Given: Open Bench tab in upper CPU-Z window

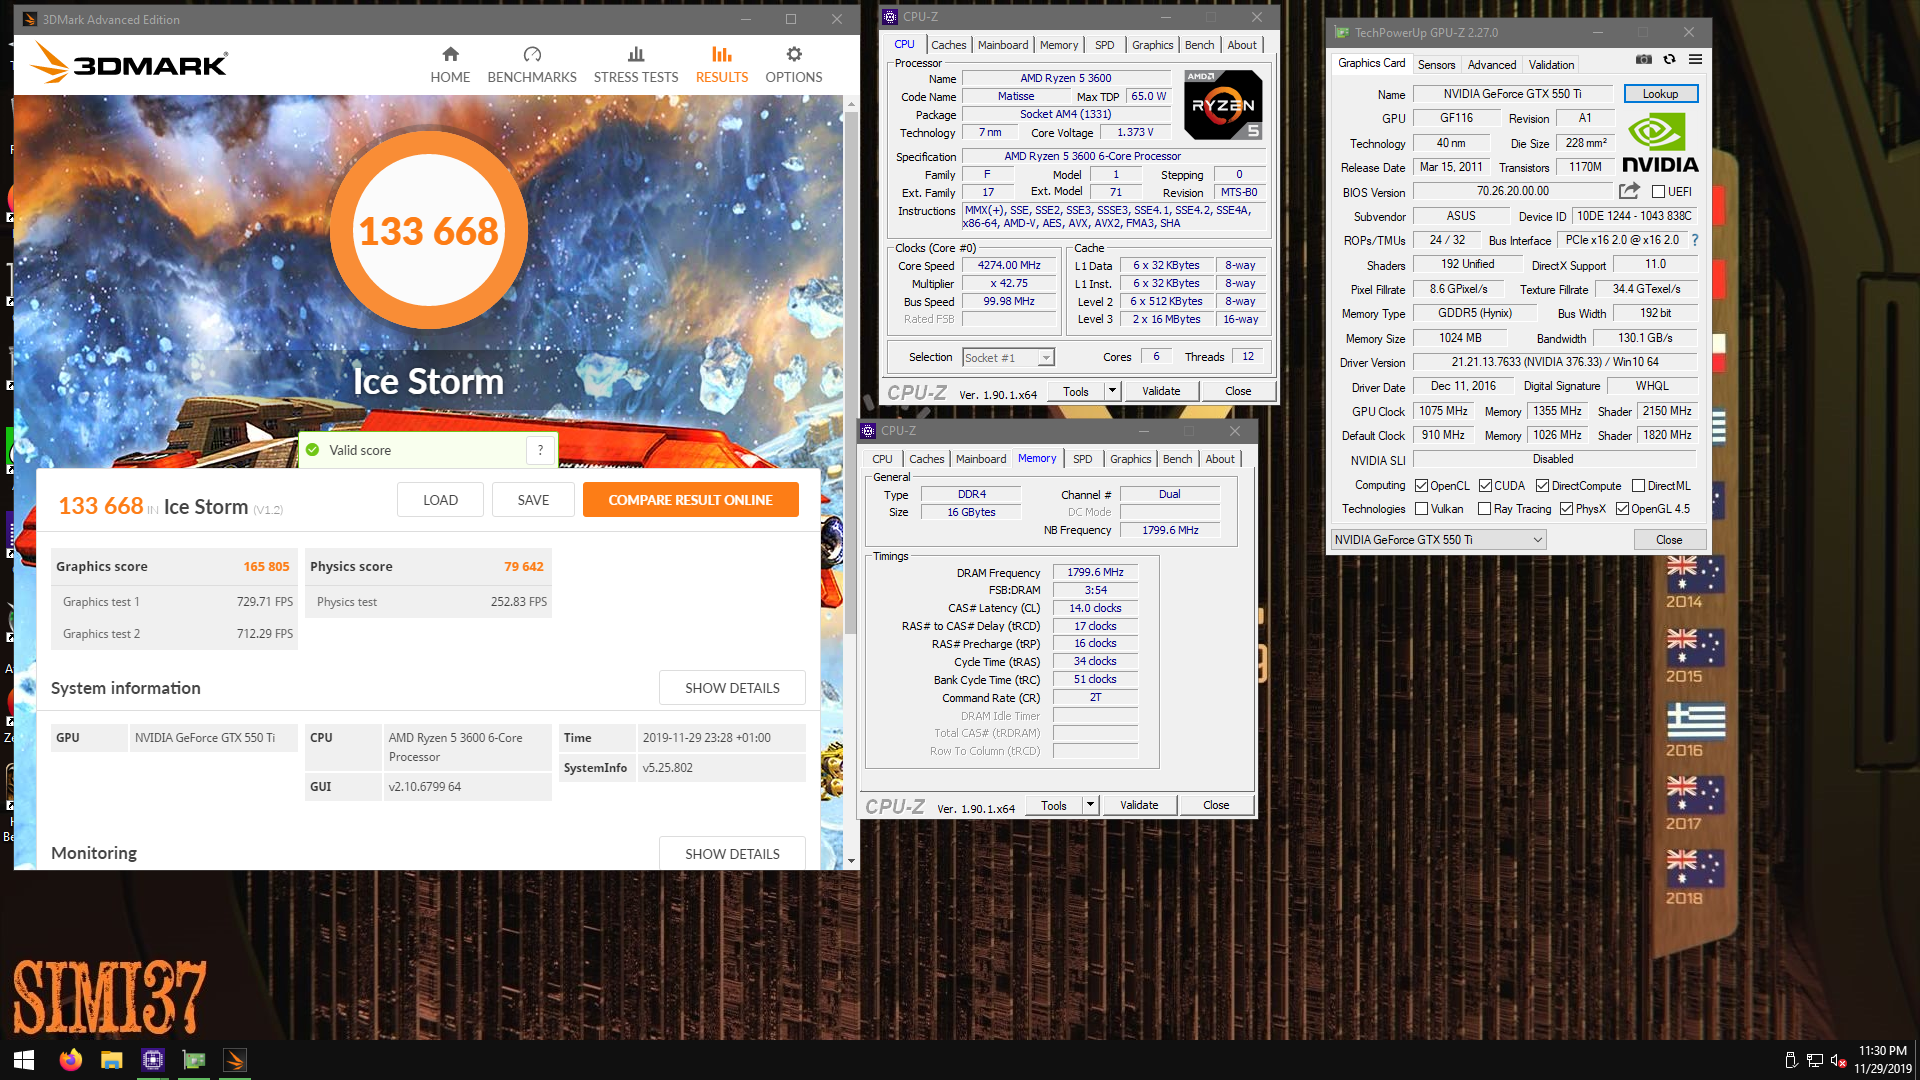Looking at the screenshot, I should click(1199, 45).
